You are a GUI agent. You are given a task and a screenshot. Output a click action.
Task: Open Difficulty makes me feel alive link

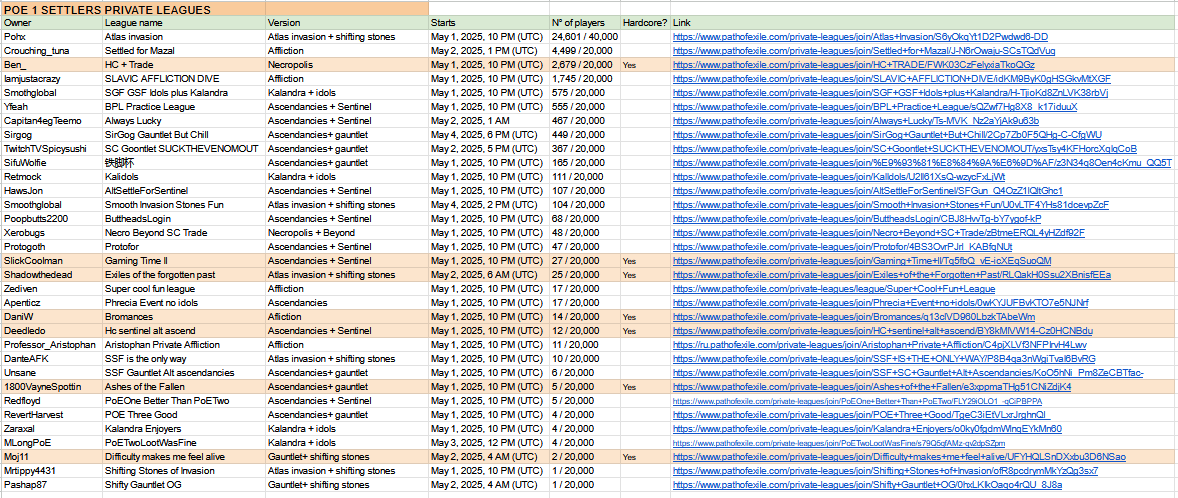click(x=899, y=457)
